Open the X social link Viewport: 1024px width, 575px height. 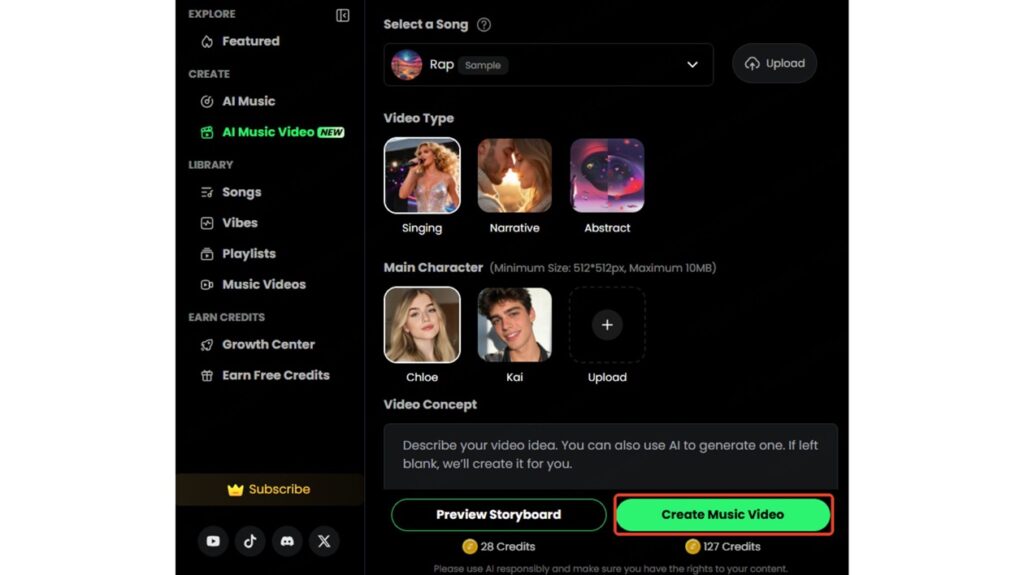(324, 541)
